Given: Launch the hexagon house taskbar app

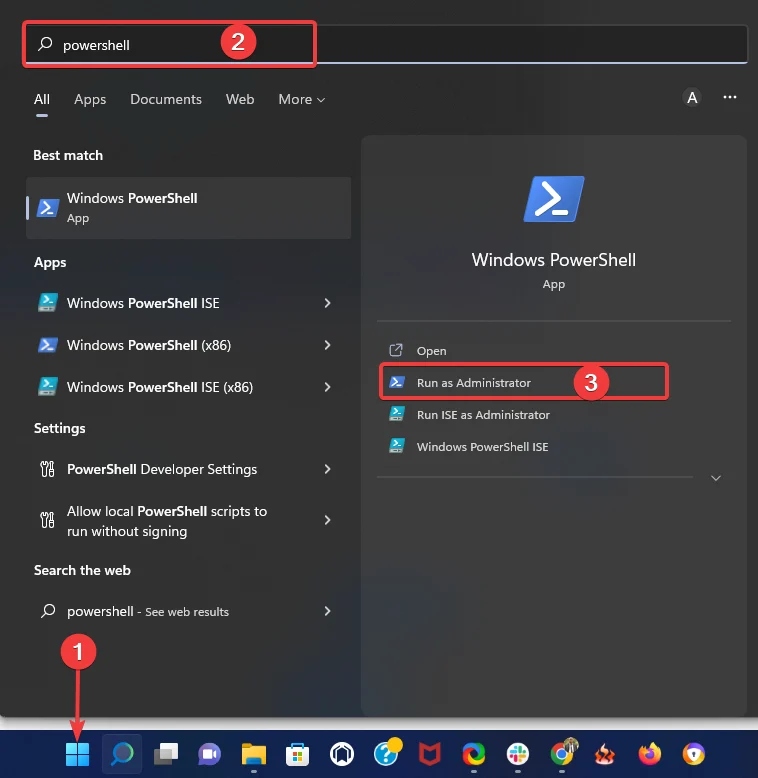Looking at the screenshot, I should [341, 754].
